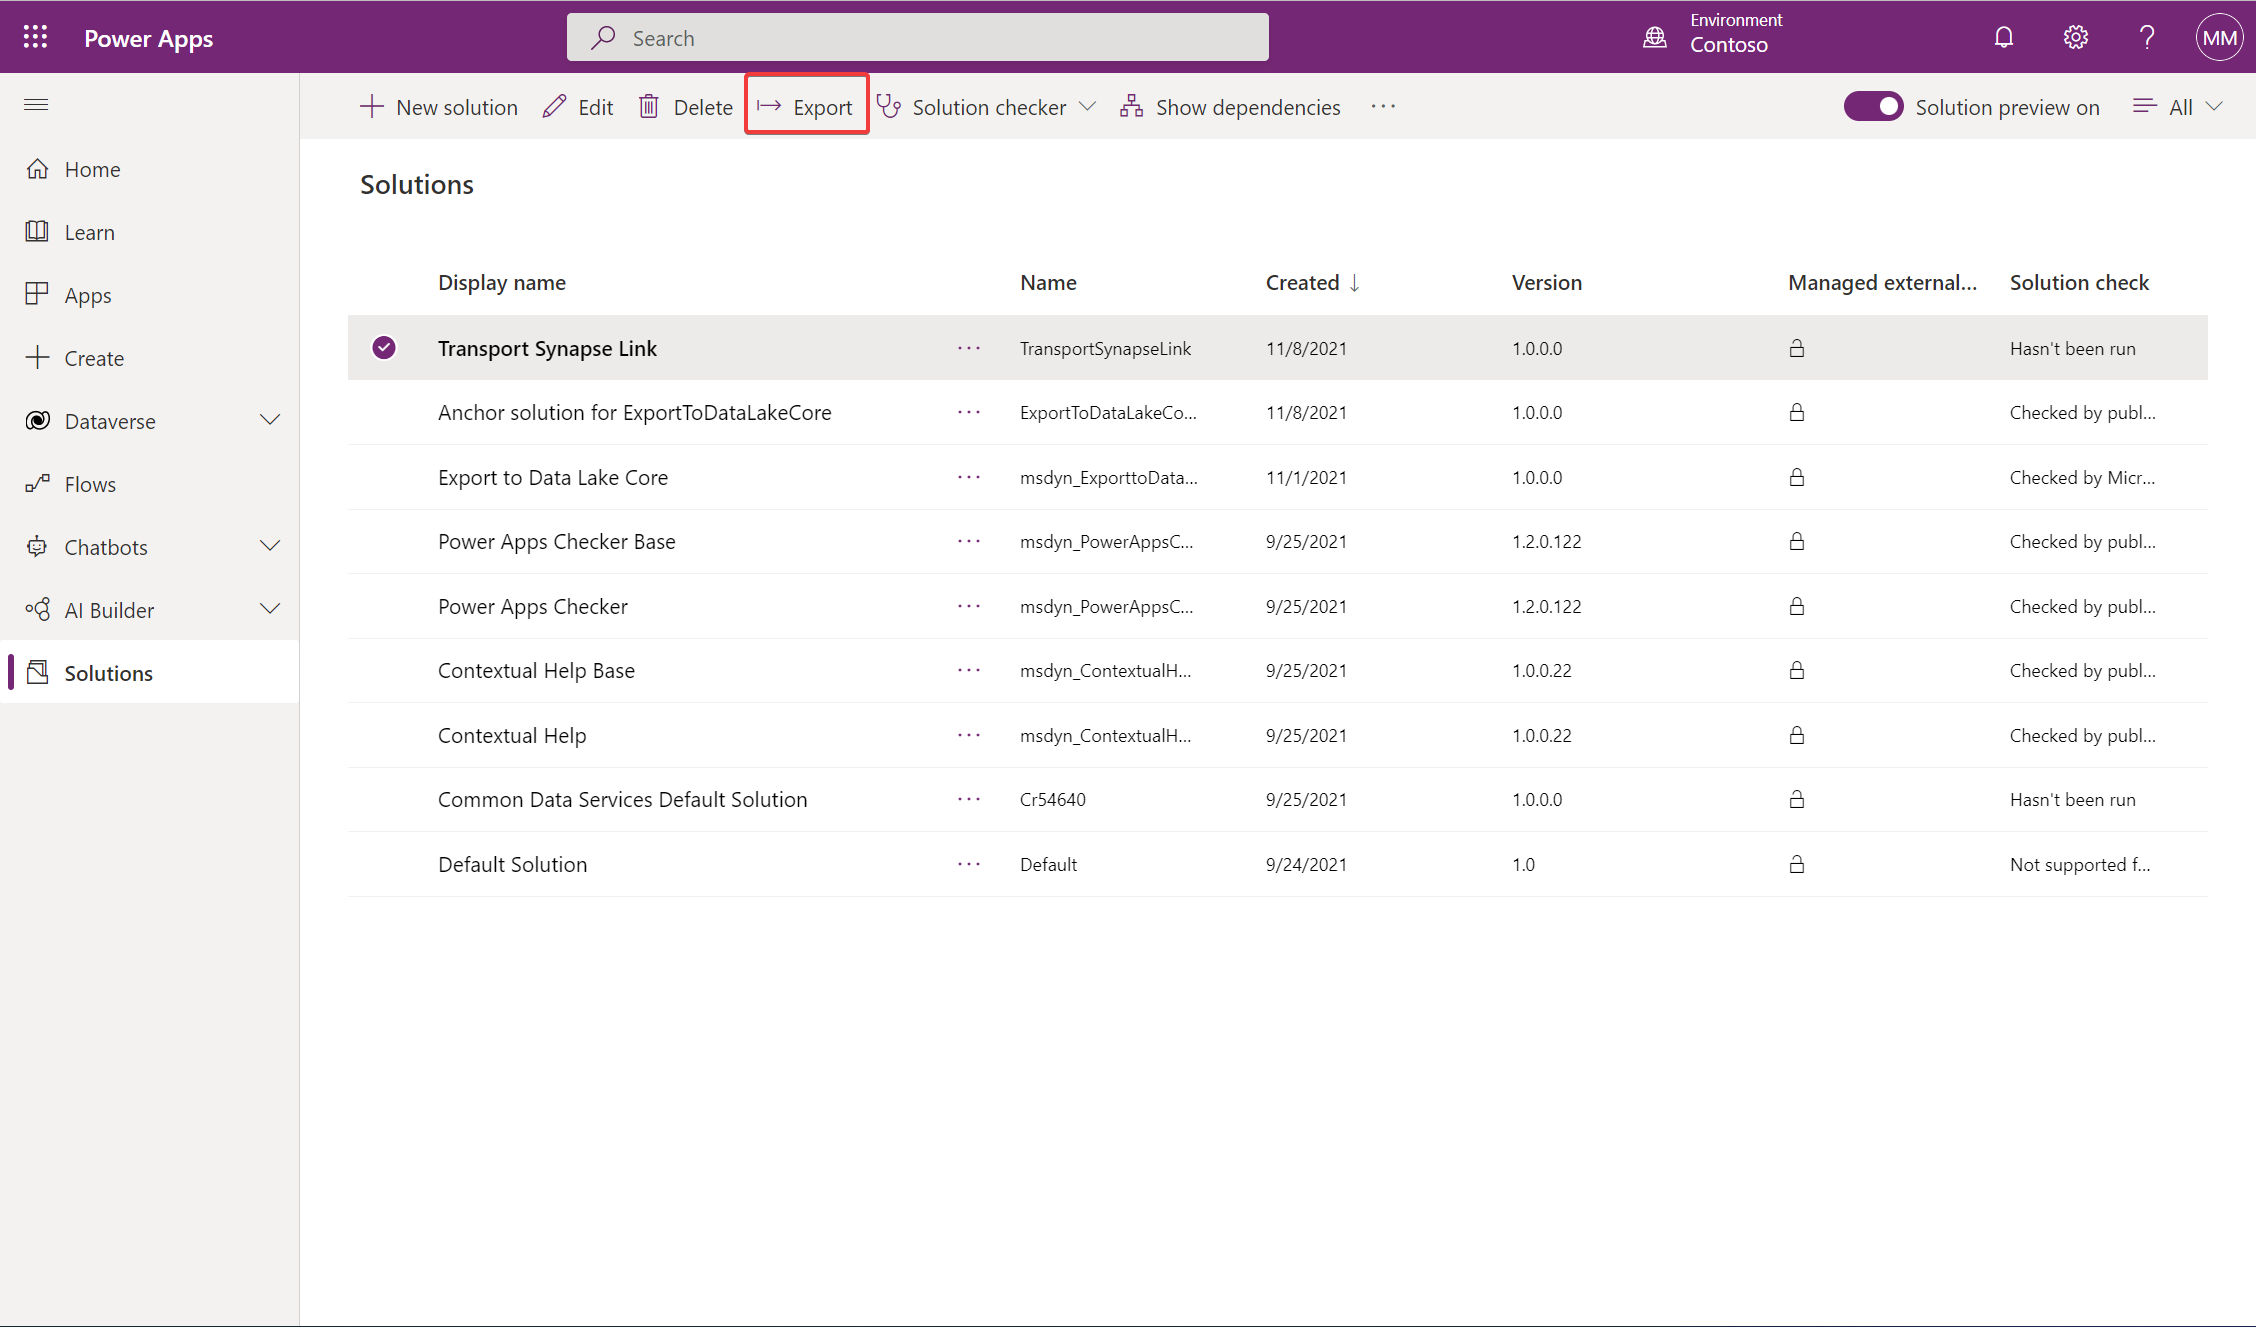Viewport: 2256px width, 1327px height.
Task: Open Export to Data Lake Core options
Action: click(x=970, y=477)
